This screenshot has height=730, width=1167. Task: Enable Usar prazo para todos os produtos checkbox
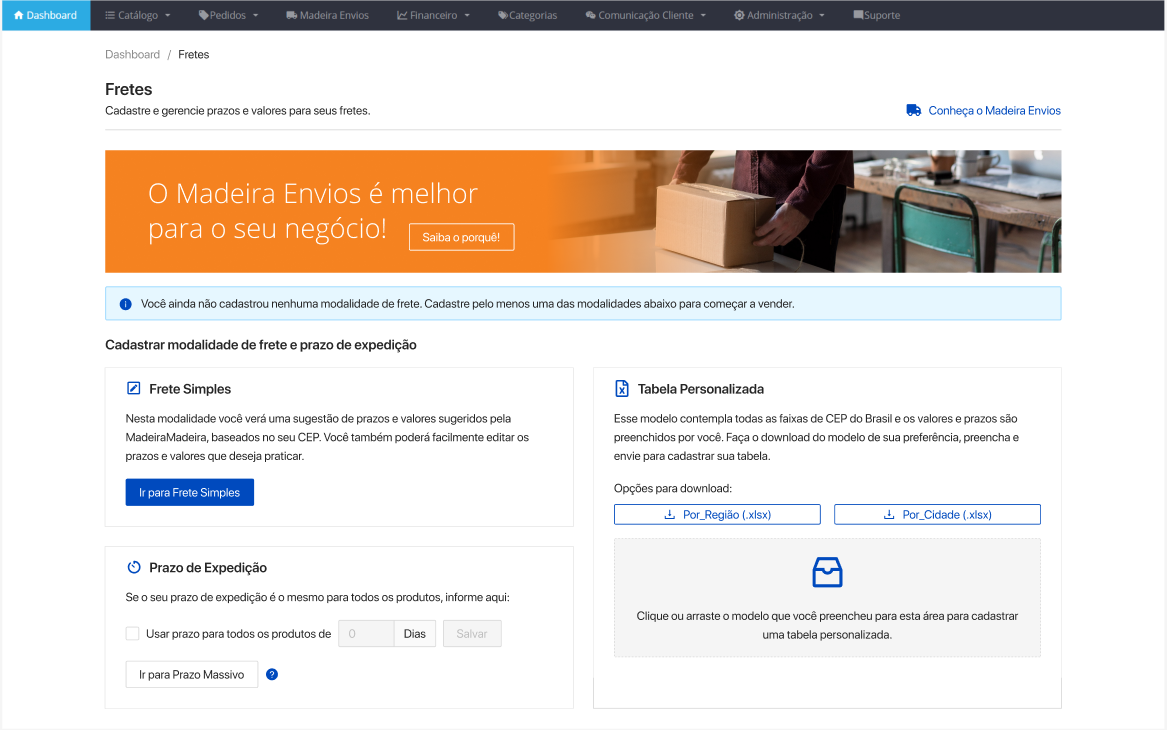point(132,633)
